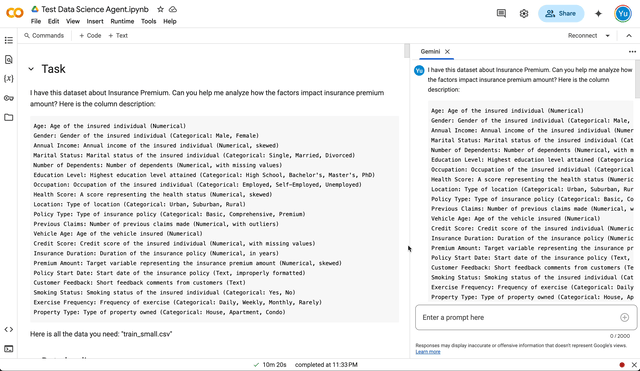Viewport: 640px width, 371px height.
Task: Open the Edit menu
Action: (x=53, y=21)
